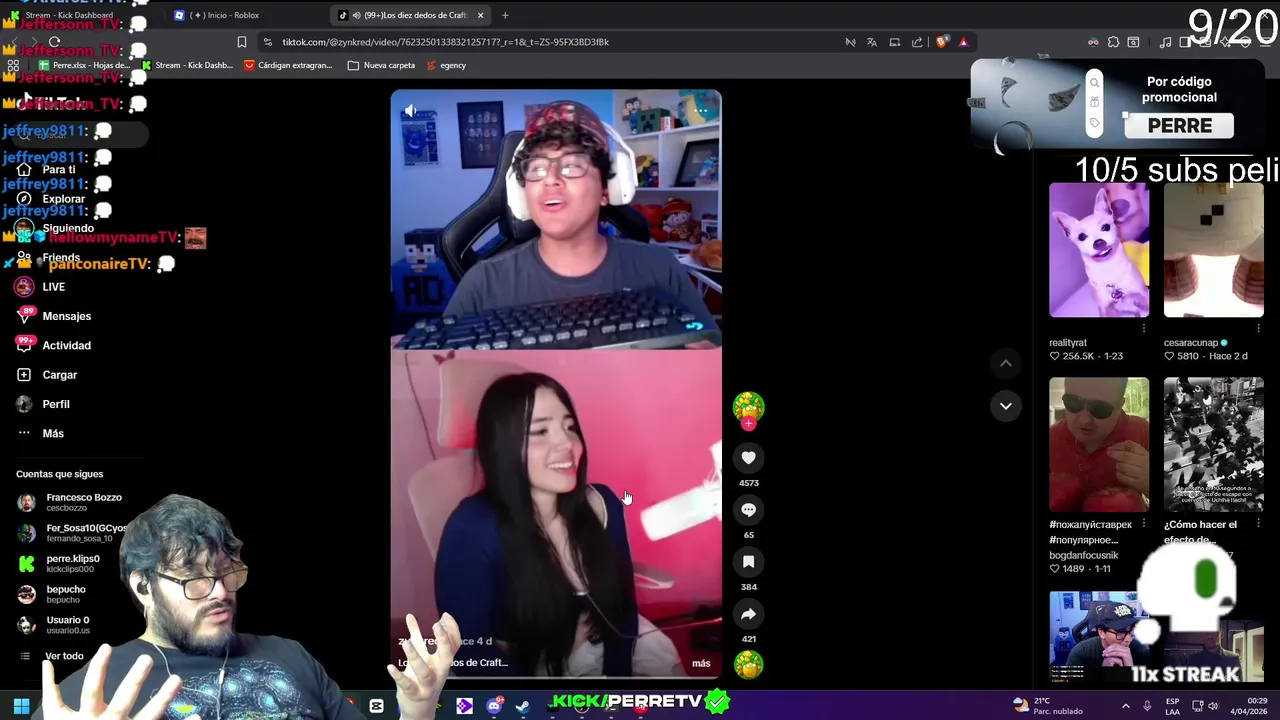Open Explorar in the TikTok sidebar

(64, 199)
